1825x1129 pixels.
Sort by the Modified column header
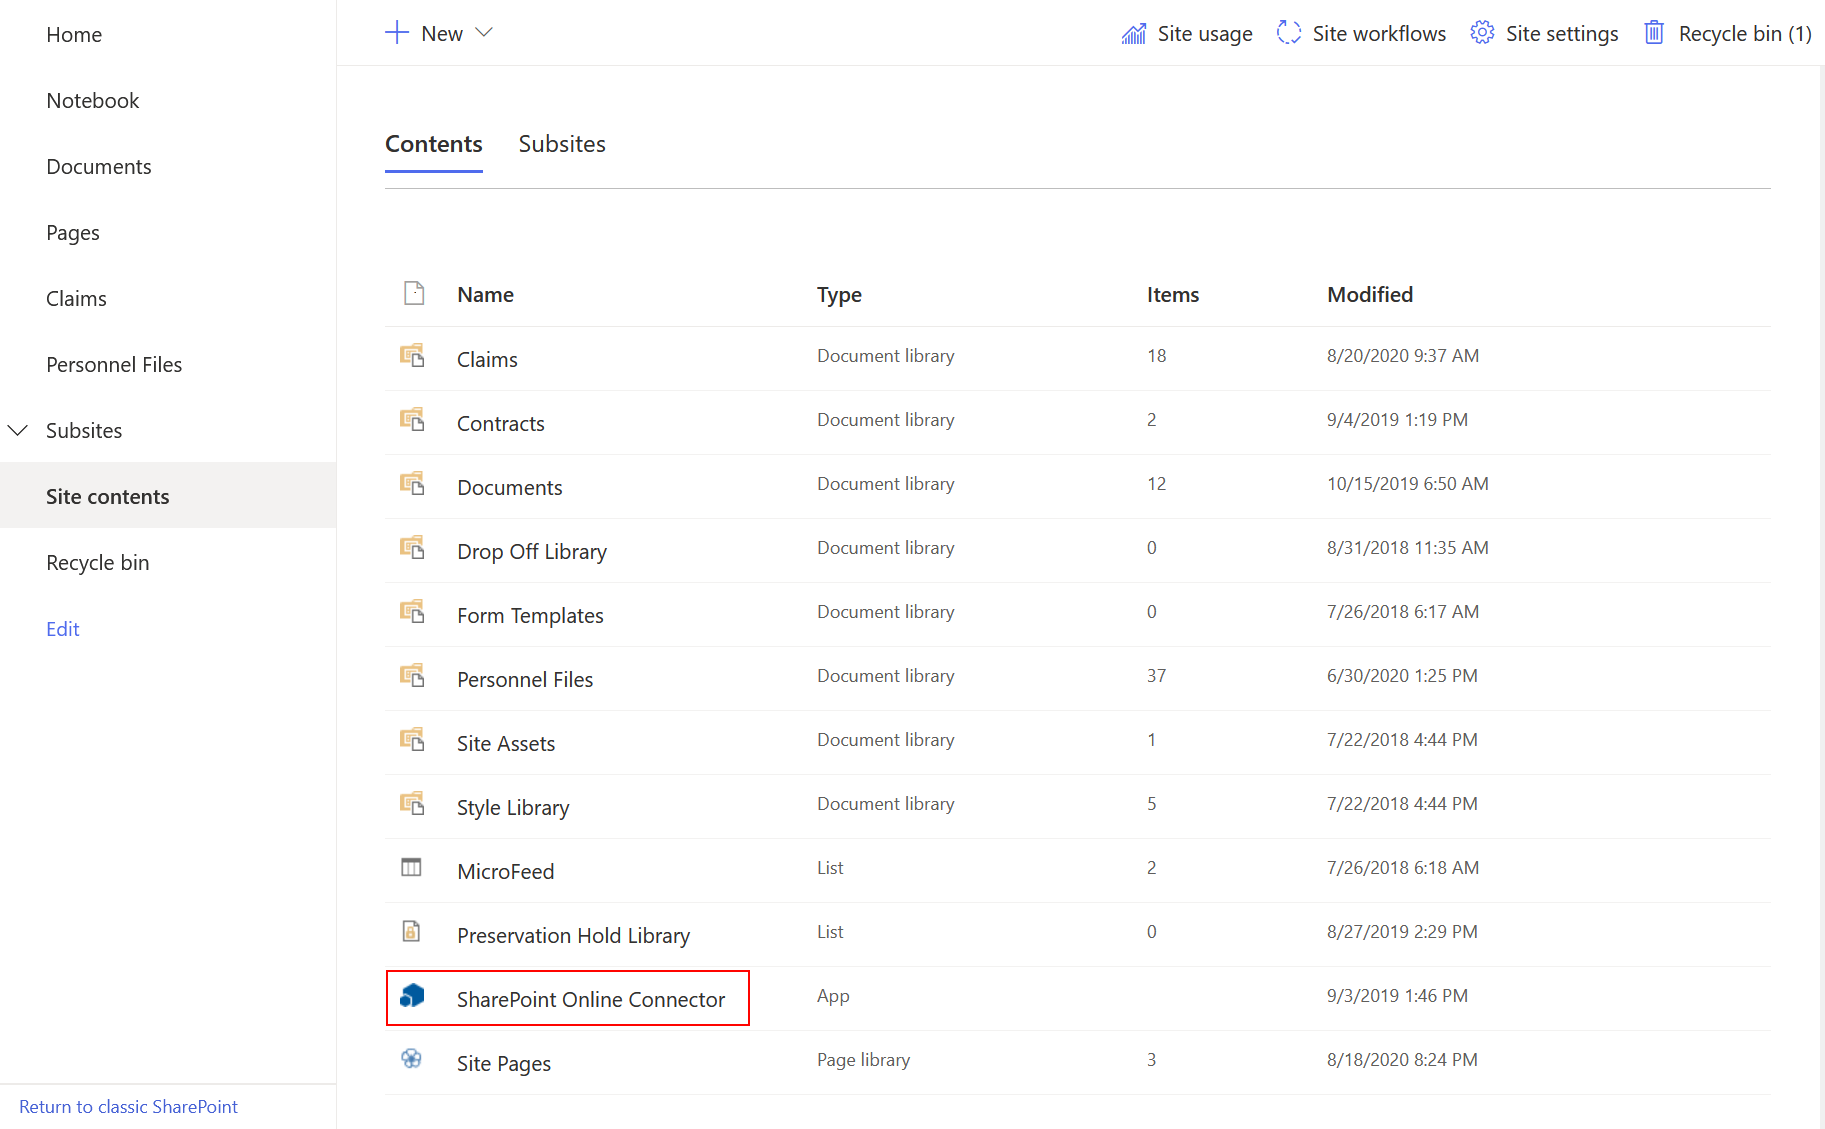pos(1369,294)
